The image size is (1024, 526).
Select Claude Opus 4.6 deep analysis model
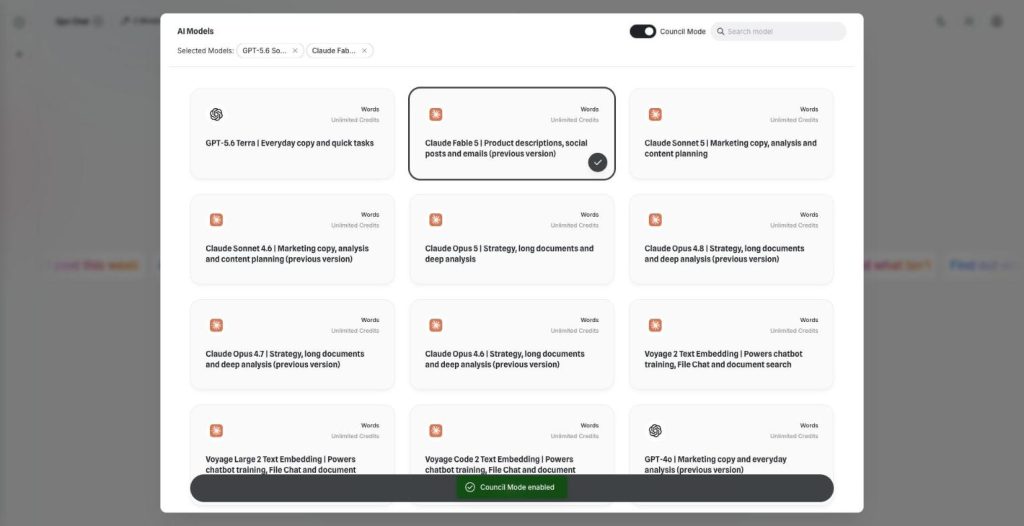coord(512,344)
